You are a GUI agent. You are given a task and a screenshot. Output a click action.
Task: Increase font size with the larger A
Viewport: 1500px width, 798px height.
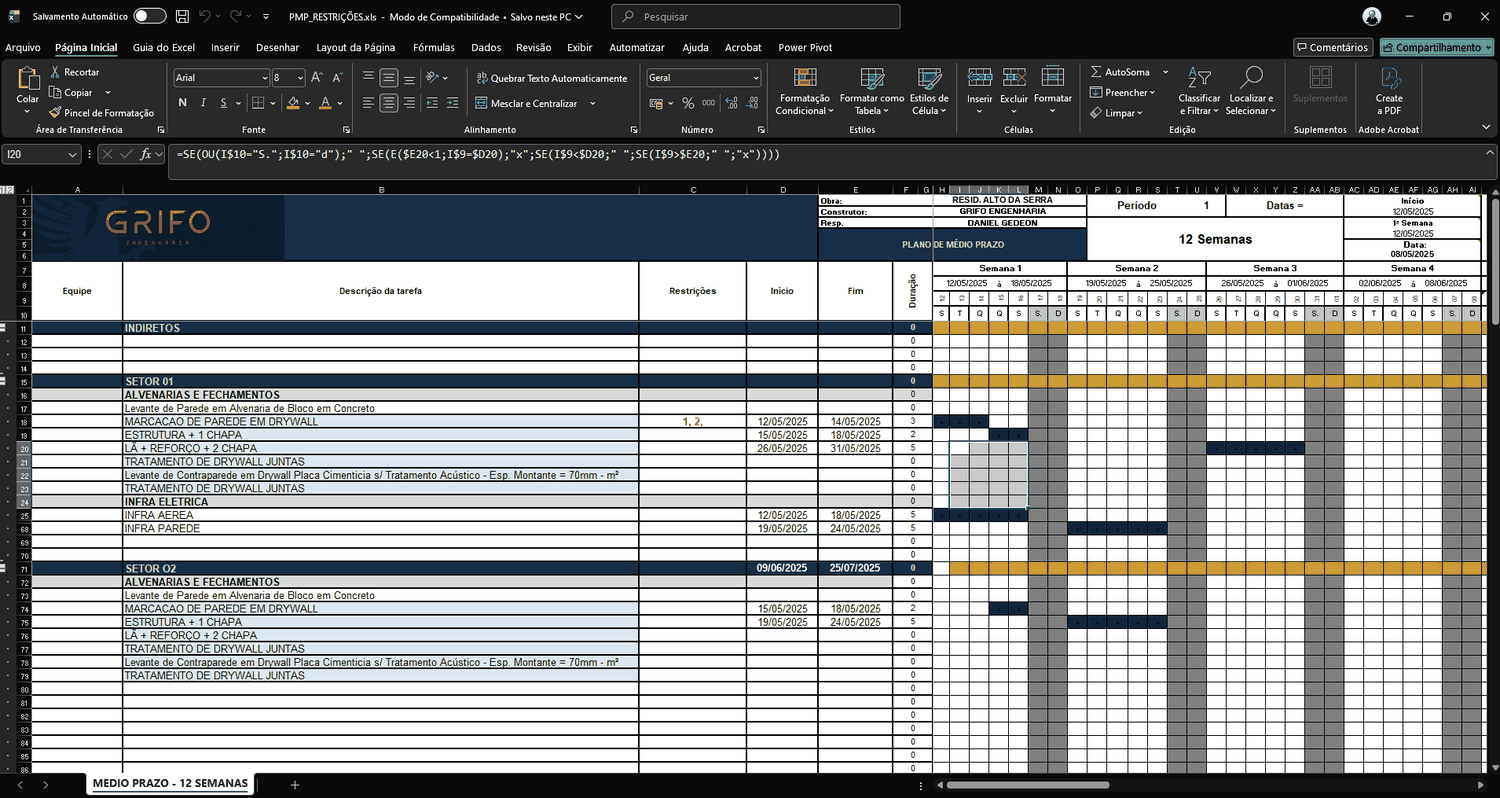[316, 77]
